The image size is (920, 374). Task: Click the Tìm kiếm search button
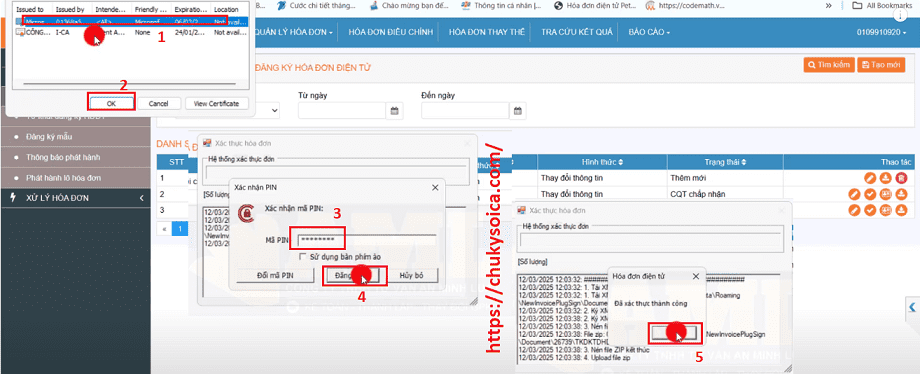click(x=828, y=65)
